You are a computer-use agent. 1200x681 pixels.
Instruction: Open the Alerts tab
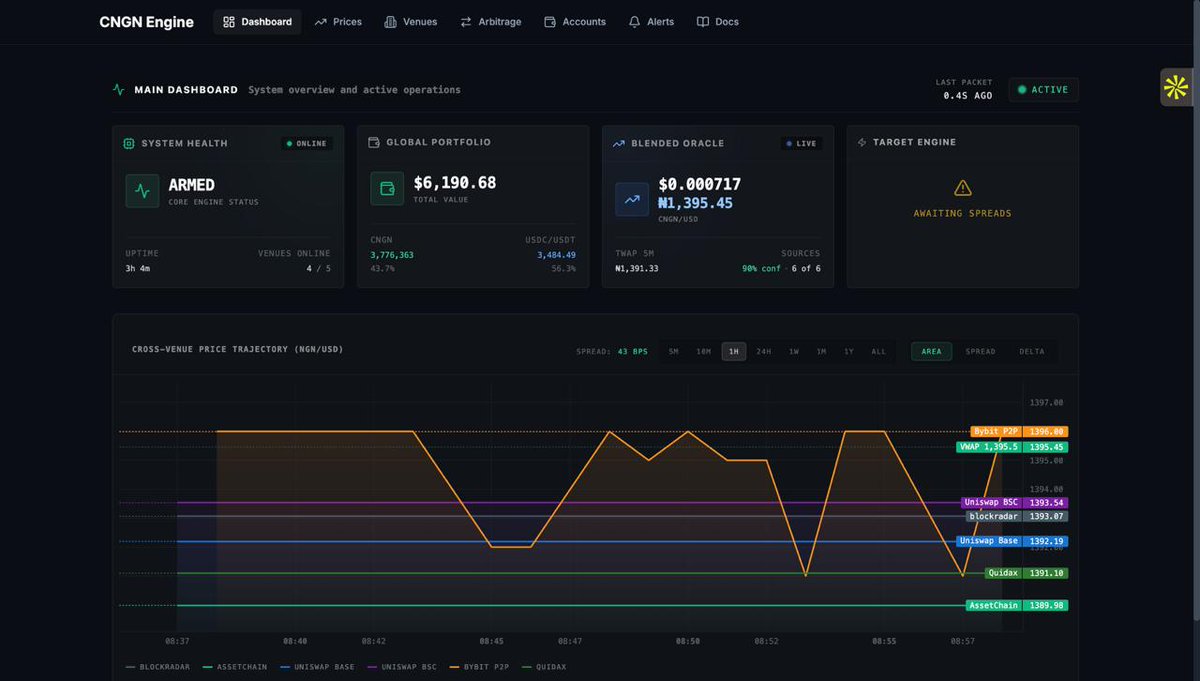(651, 22)
